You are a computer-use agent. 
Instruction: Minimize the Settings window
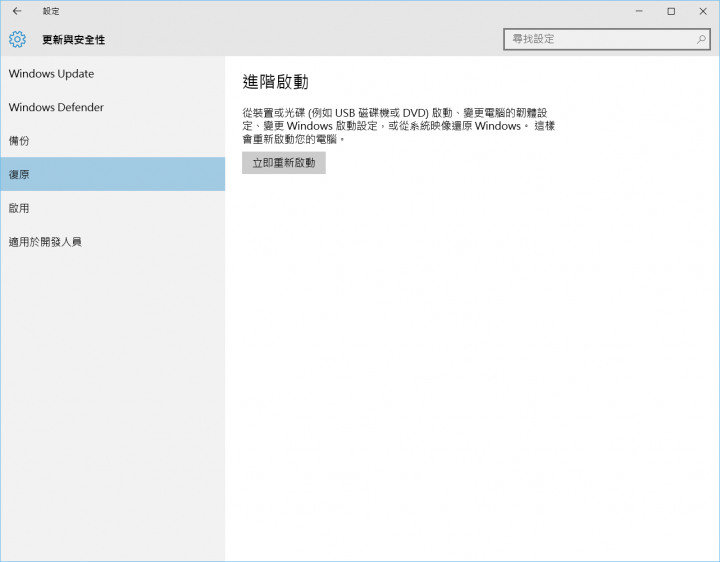tap(639, 11)
